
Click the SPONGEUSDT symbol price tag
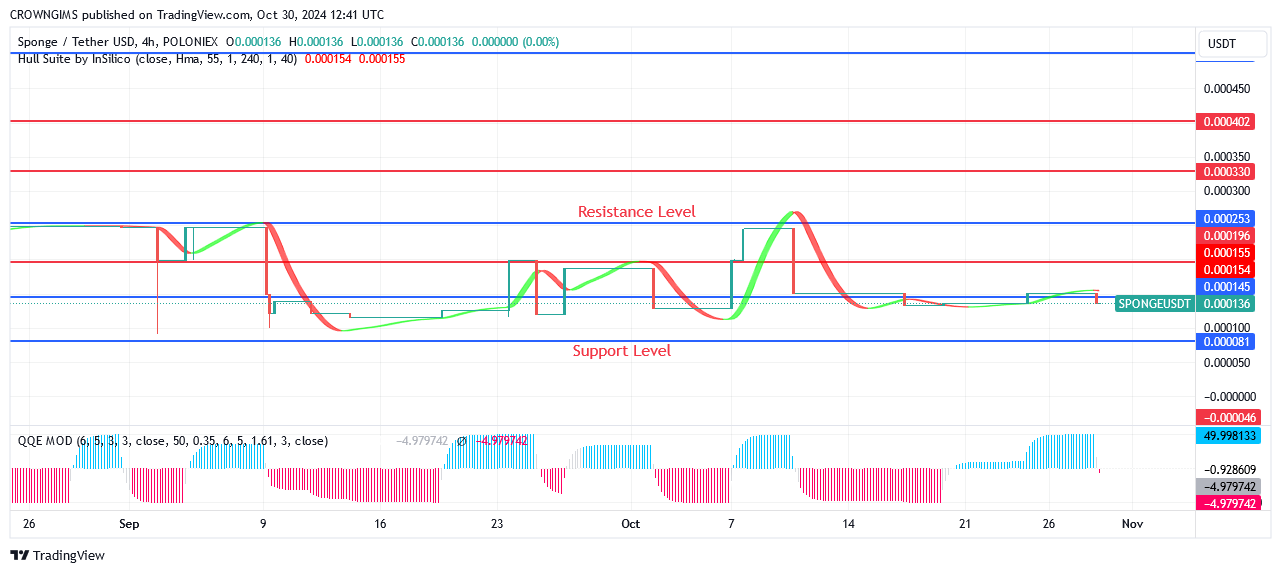coord(1154,303)
